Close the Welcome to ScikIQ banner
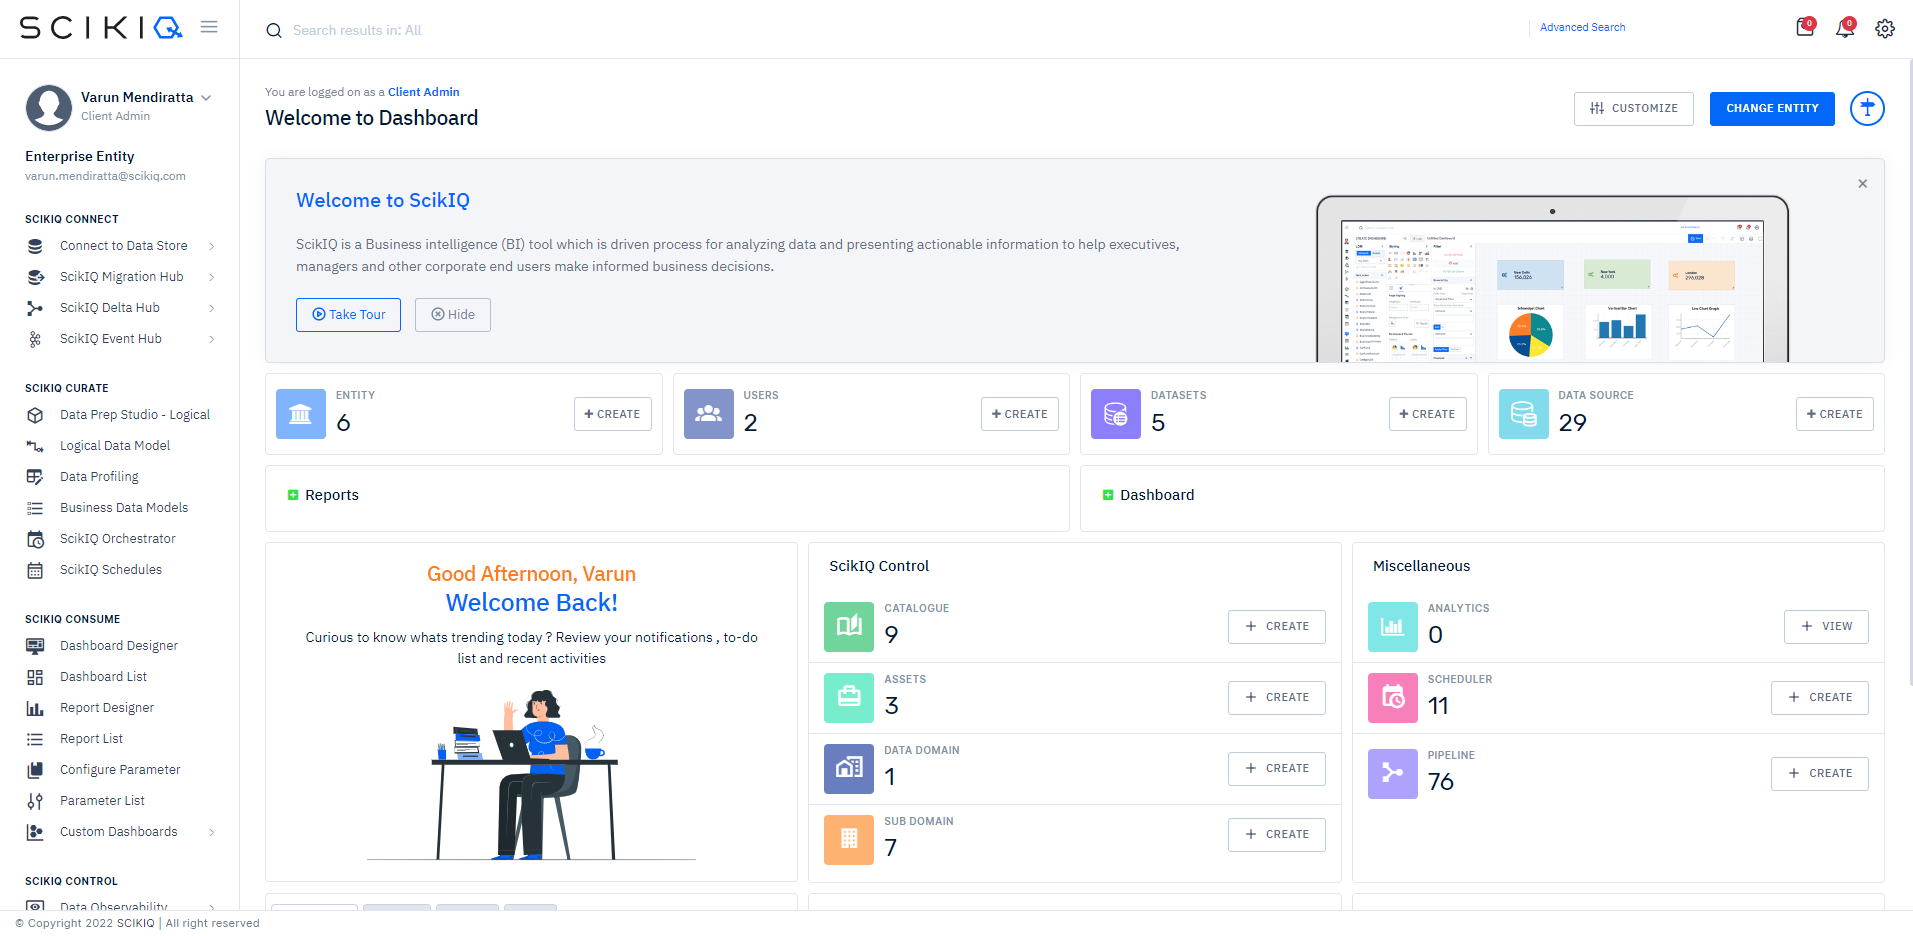This screenshot has height=936, width=1913. click(1863, 184)
